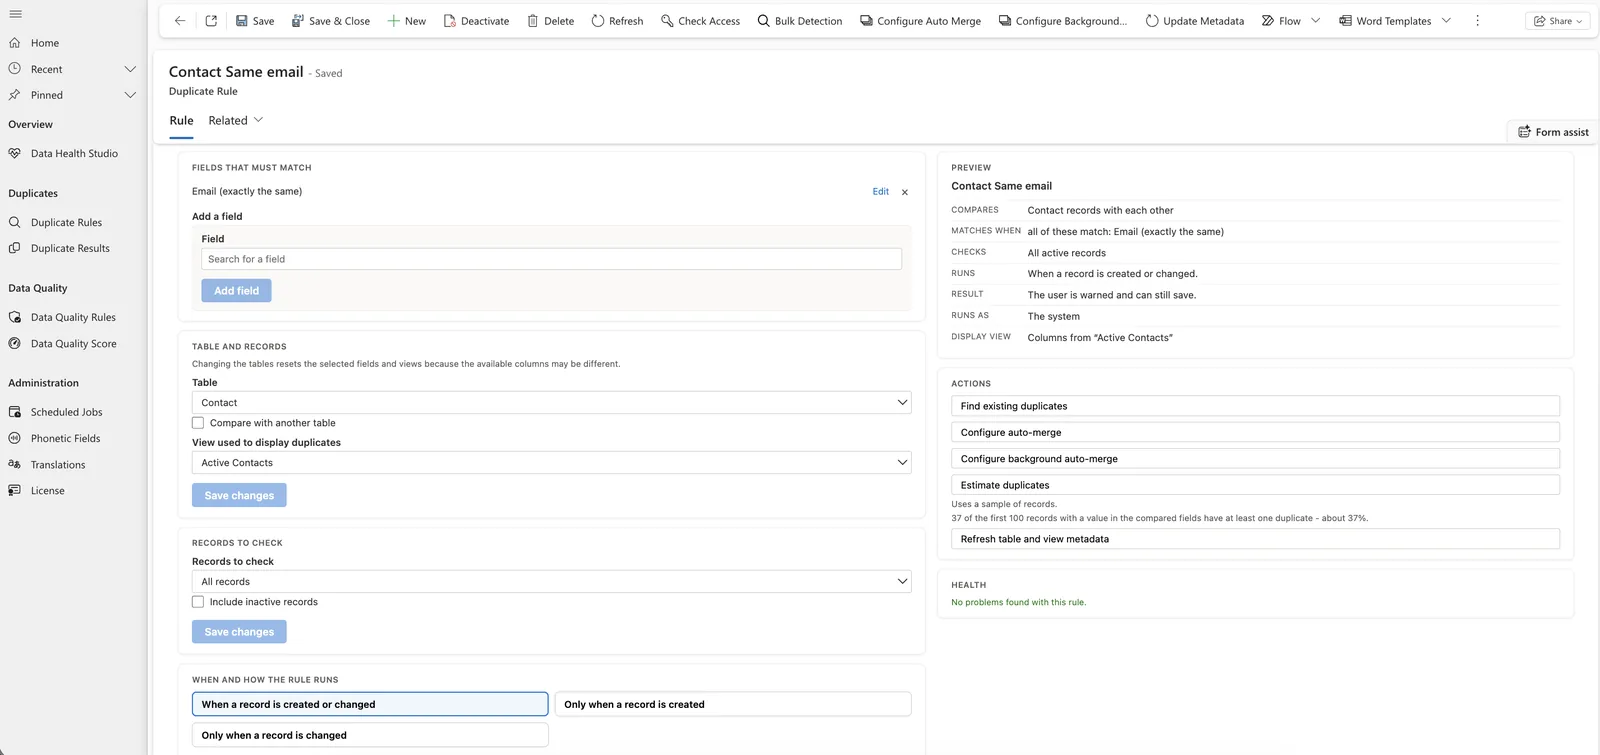This screenshot has height=755, width=1600.
Task: Open Word Templates
Action: pos(1385,21)
